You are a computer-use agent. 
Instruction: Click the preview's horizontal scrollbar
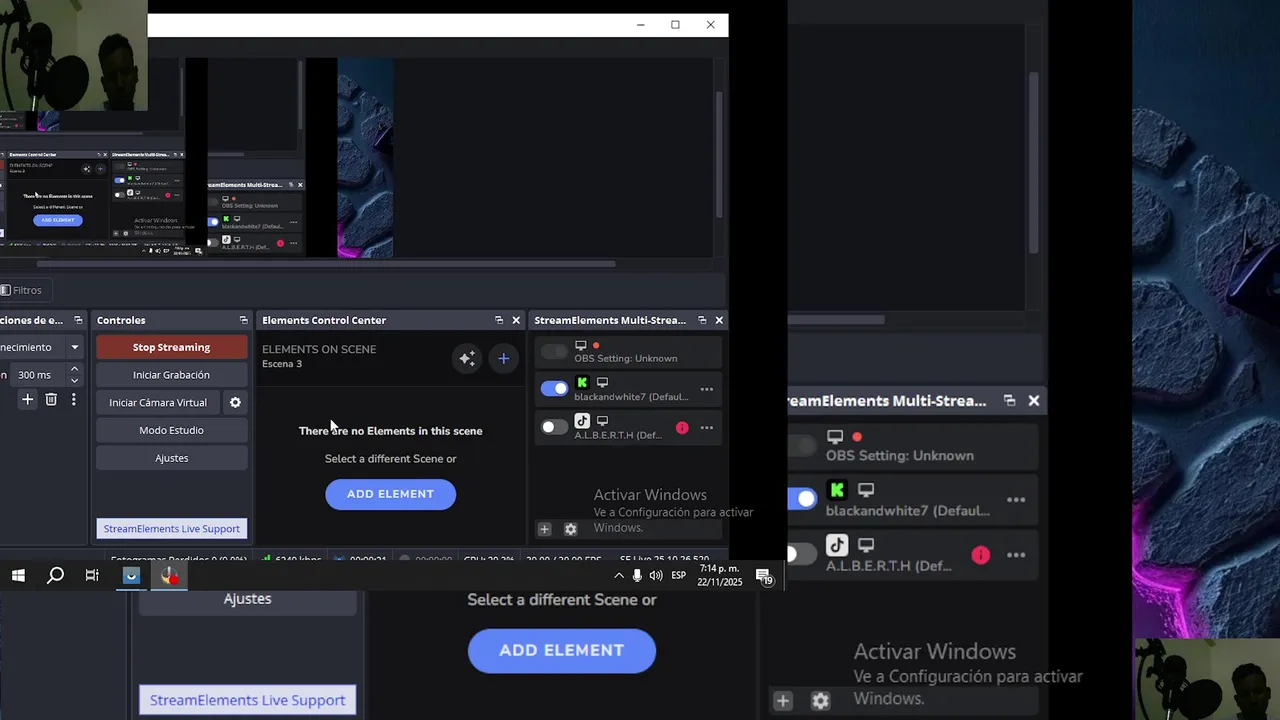click(x=326, y=264)
